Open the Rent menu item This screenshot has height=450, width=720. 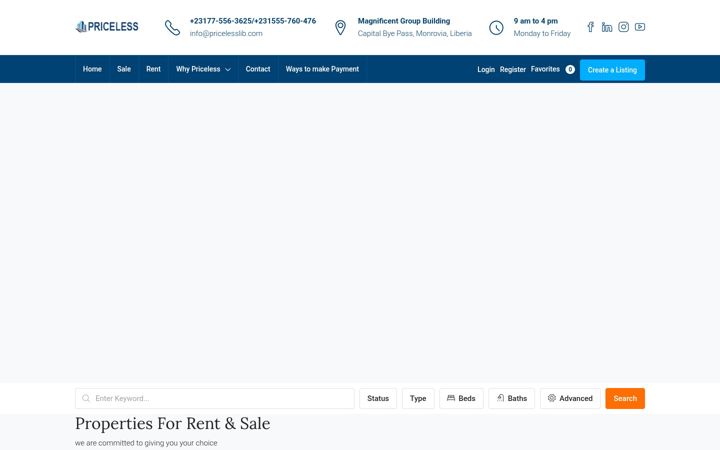coord(153,69)
